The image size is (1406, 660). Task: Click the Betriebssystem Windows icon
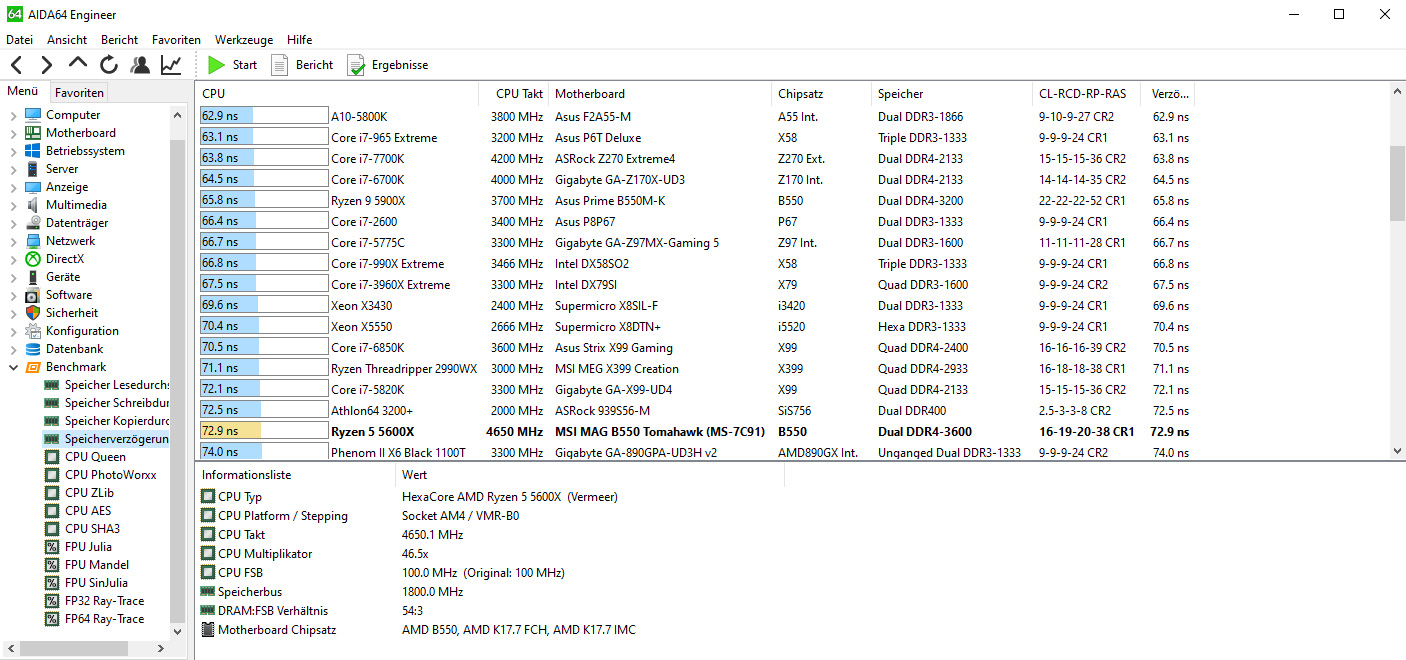click(33, 151)
